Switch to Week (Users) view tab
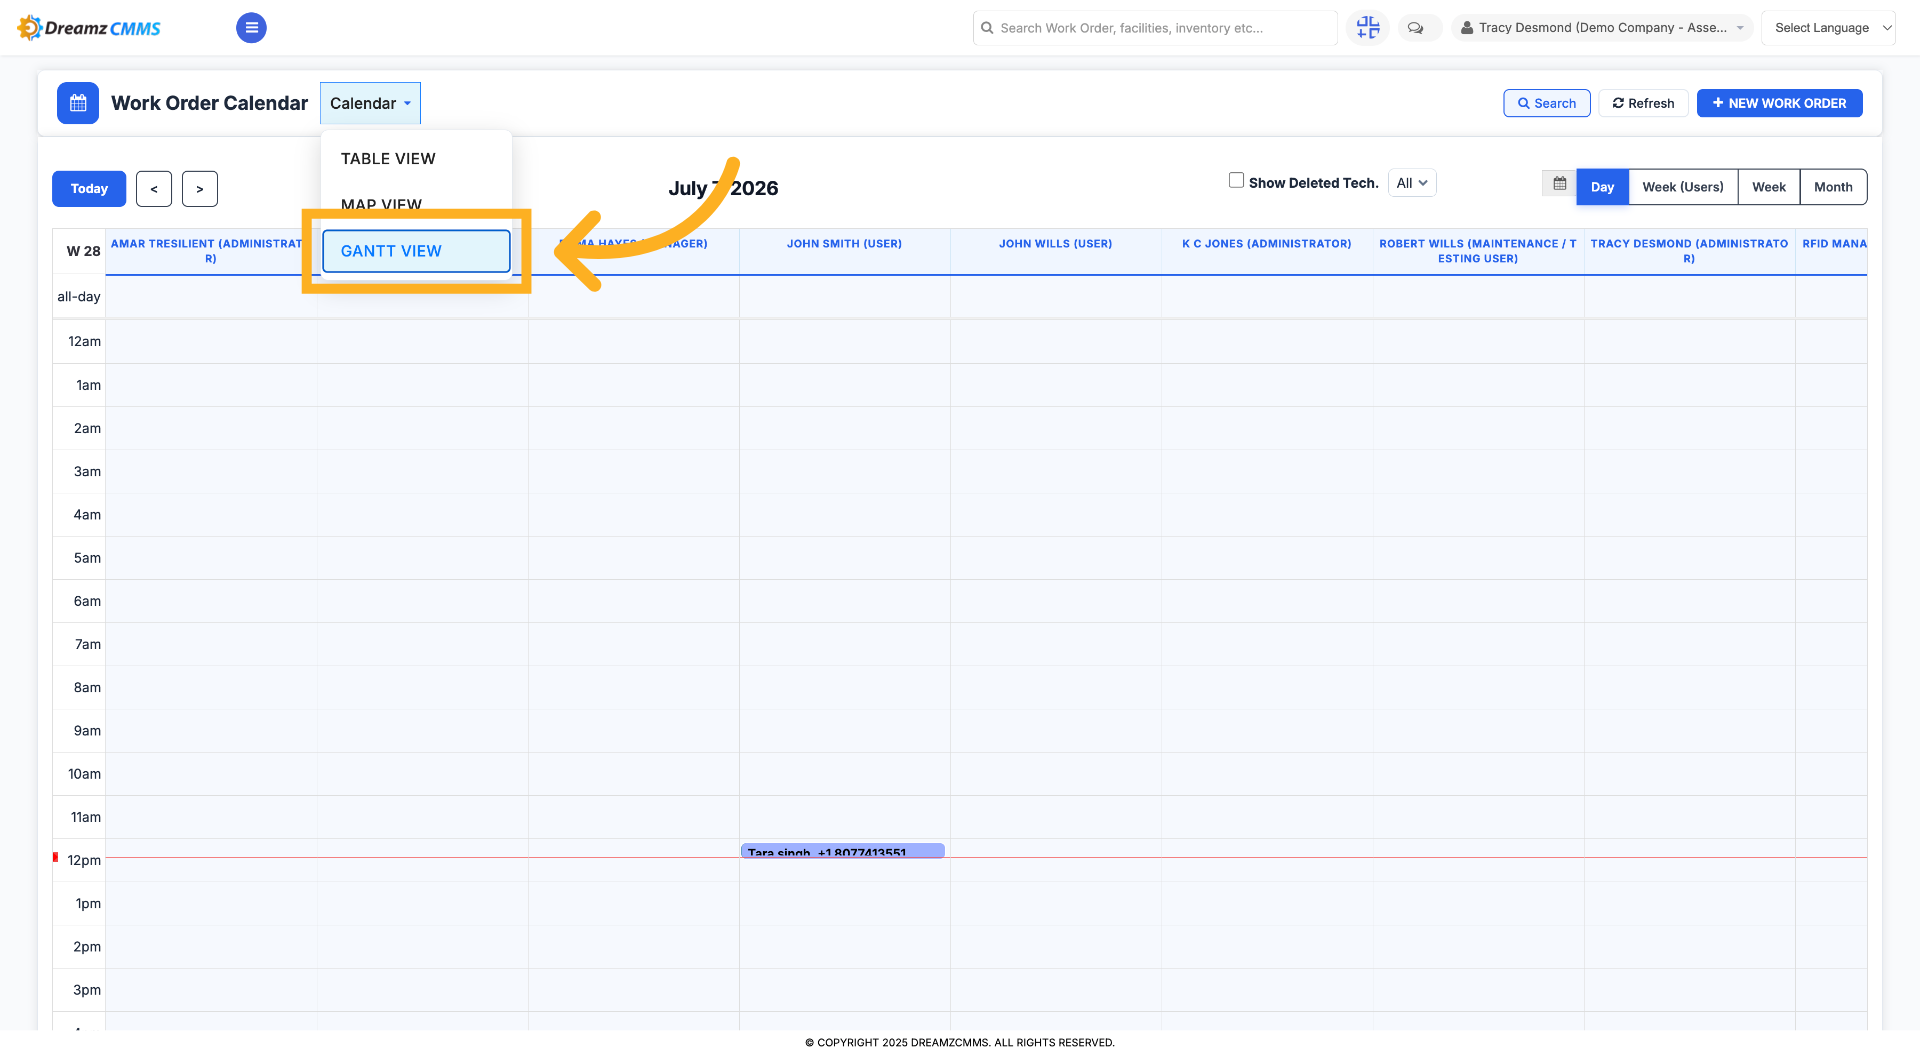The width and height of the screenshot is (1920, 1054). [x=1683, y=187]
